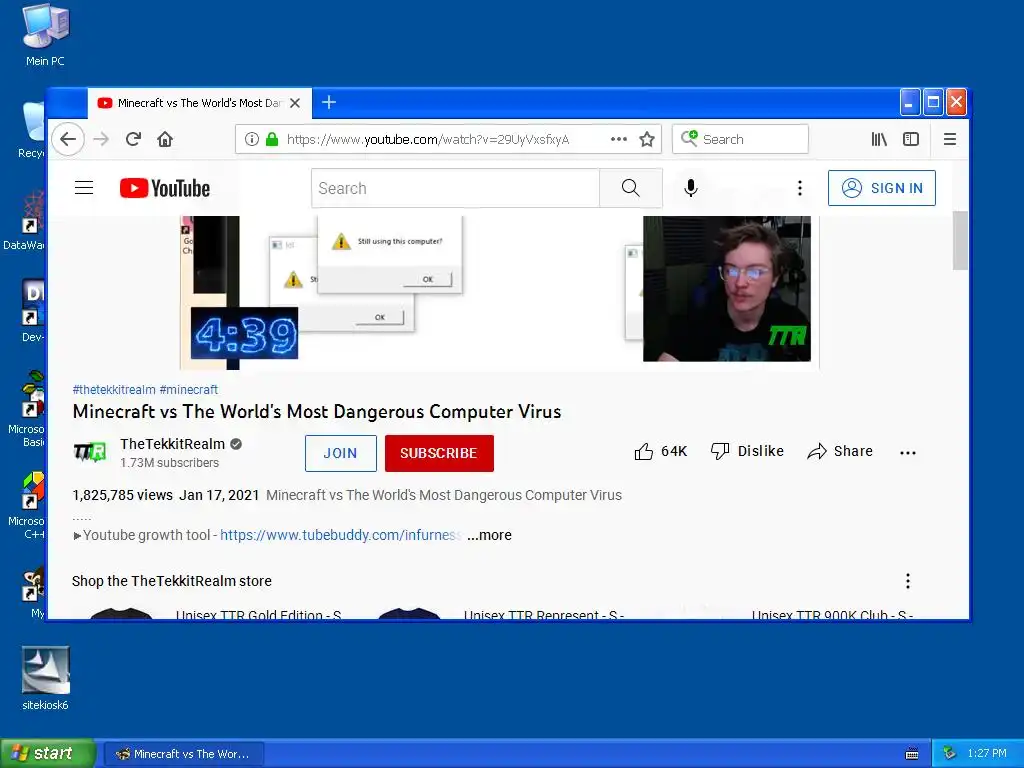The width and height of the screenshot is (1024, 768).
Task: Click the YouTube search magnifier button
Action: 631,188
